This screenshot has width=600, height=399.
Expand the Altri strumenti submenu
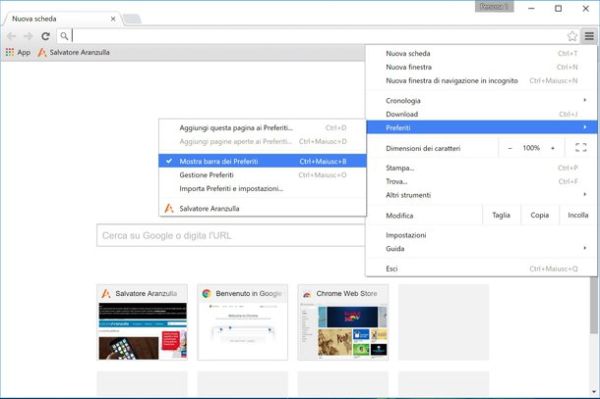(481, 195)
